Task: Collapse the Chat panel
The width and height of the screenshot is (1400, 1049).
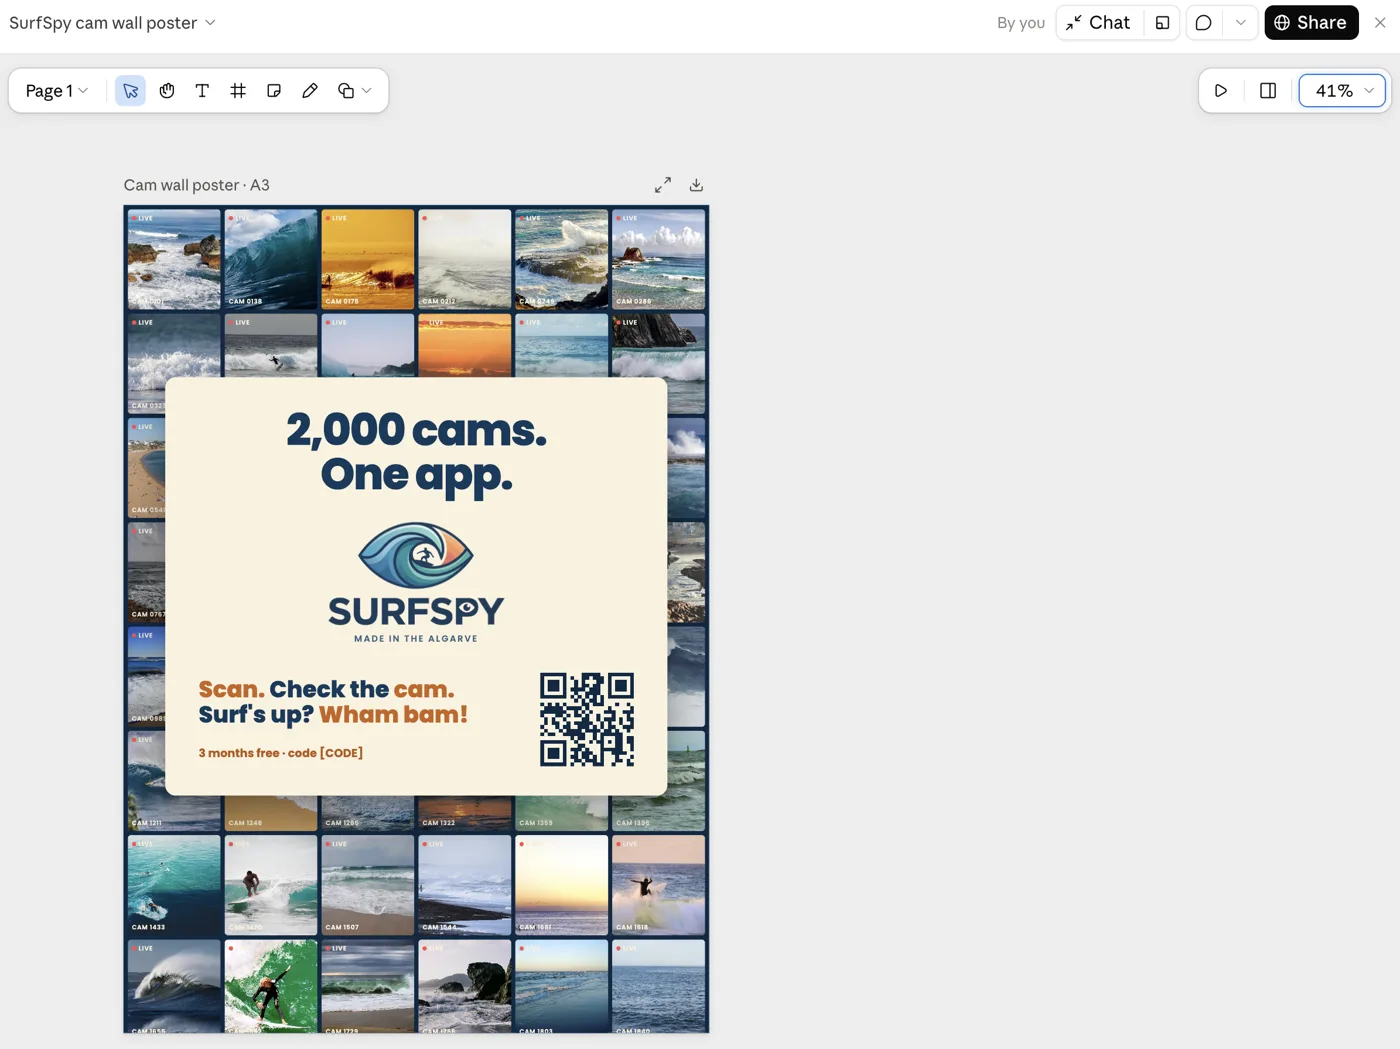Action: [1099, 22]
